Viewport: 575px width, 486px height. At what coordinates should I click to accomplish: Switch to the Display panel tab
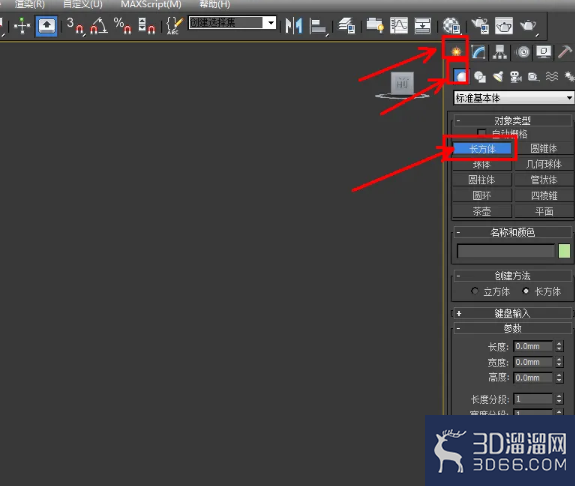pos(544,52)
